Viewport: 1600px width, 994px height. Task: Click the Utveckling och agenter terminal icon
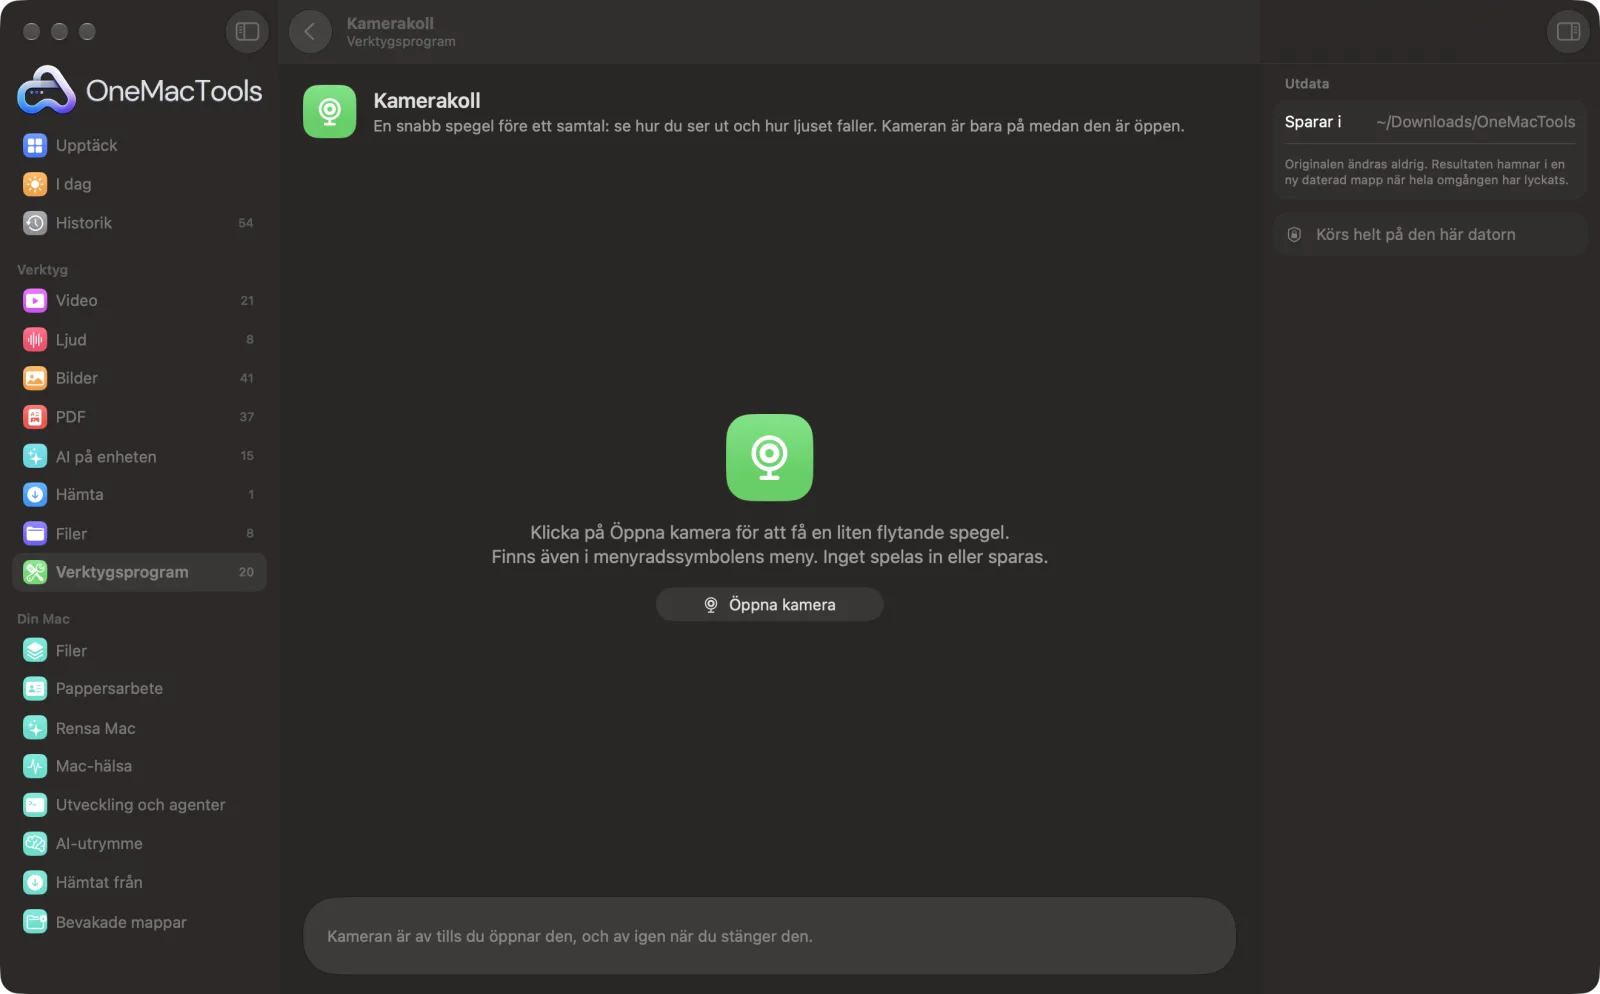tap(35, 805)
